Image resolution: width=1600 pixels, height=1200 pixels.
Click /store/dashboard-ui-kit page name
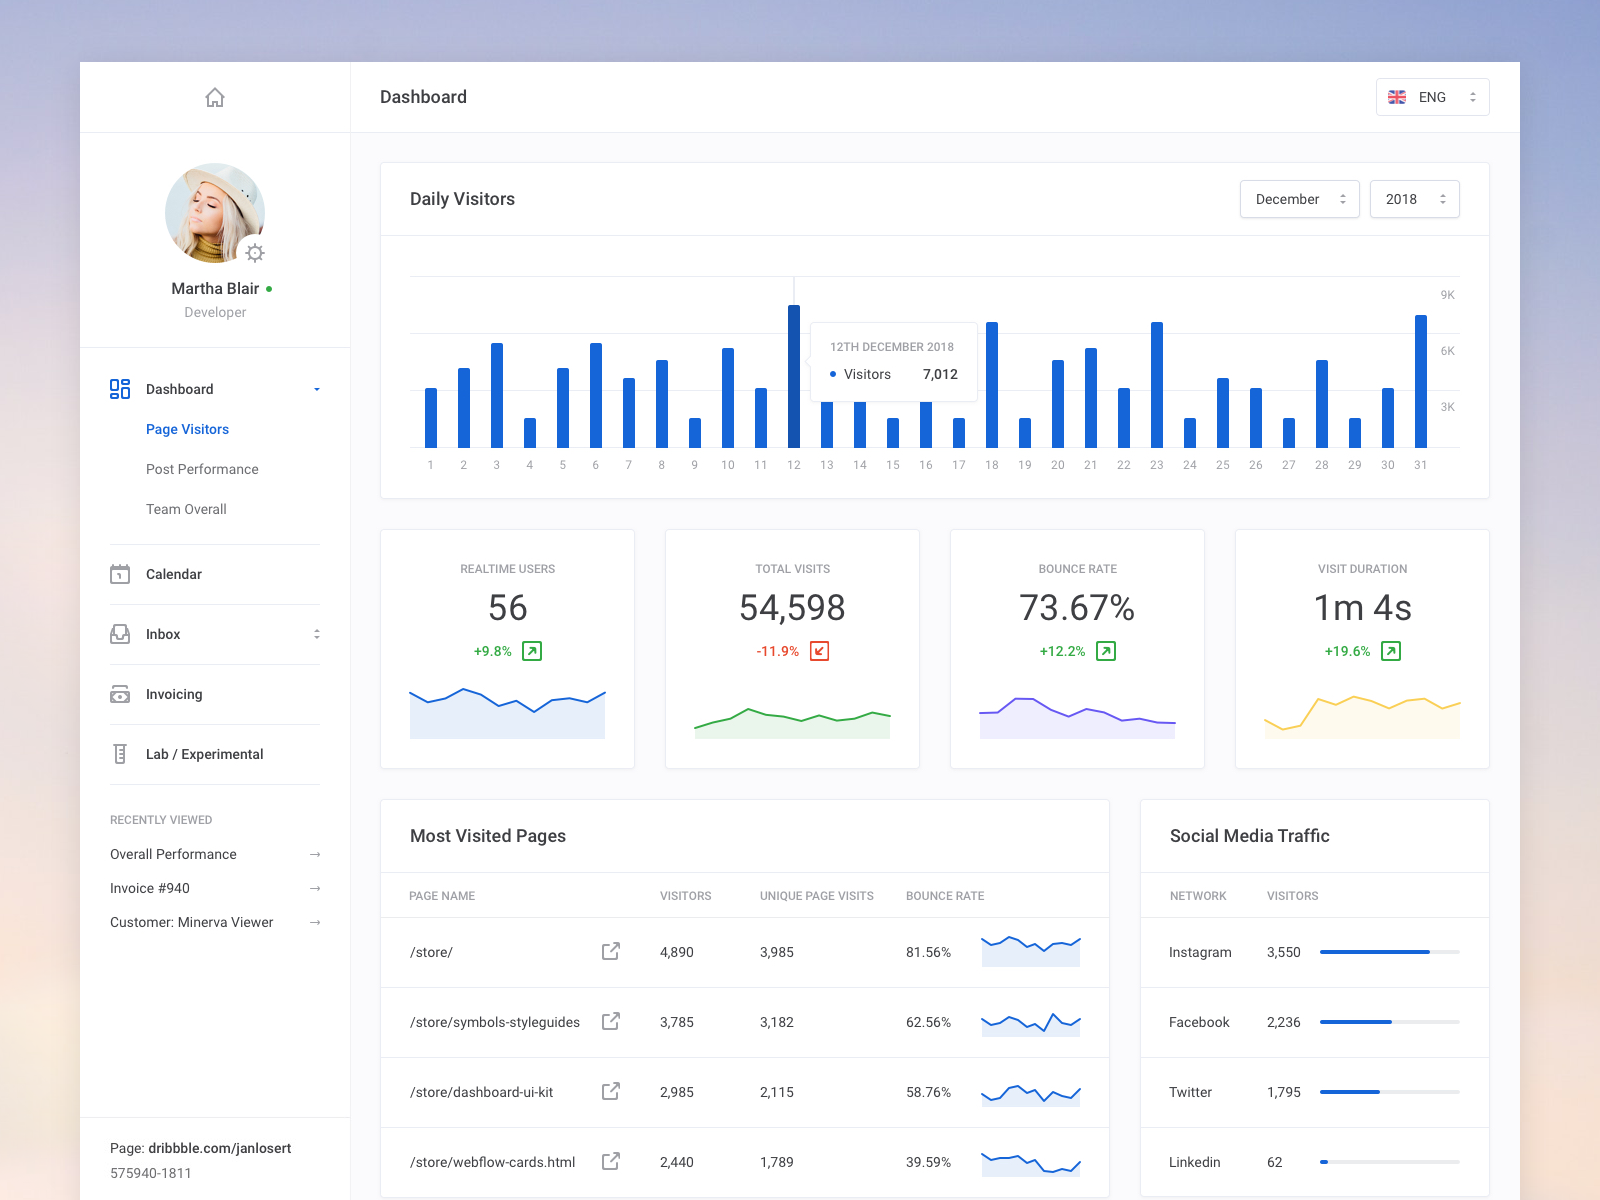[x=481, y=1092]
